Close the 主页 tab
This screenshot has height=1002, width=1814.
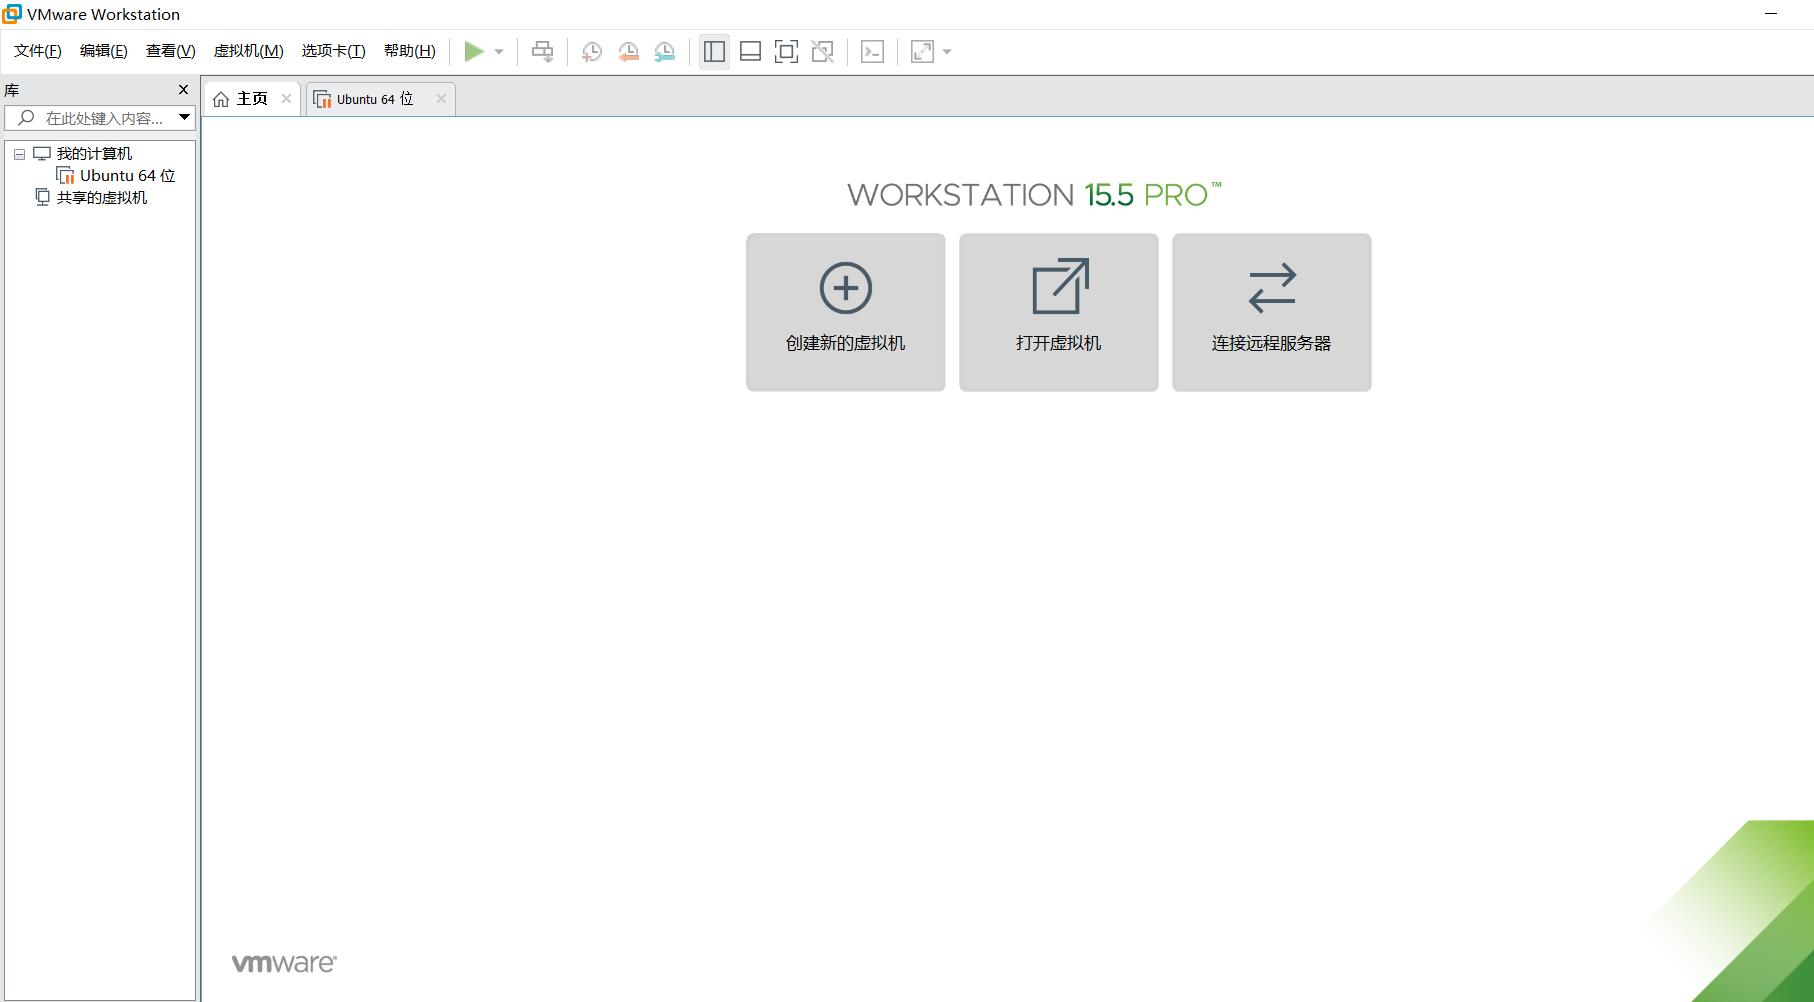[x=286, y=98]
